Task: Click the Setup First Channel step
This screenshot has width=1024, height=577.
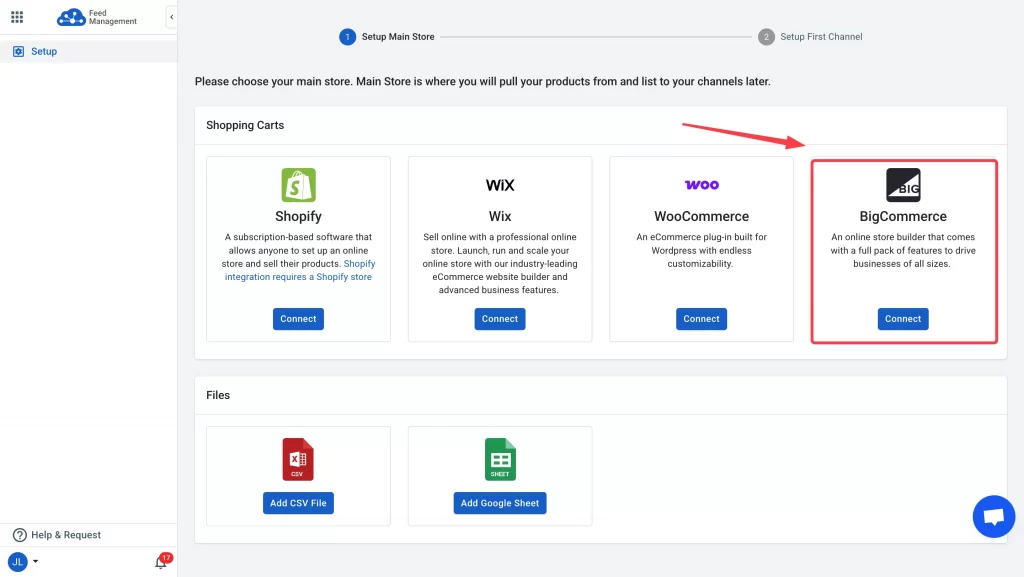Action: (822, 36)
